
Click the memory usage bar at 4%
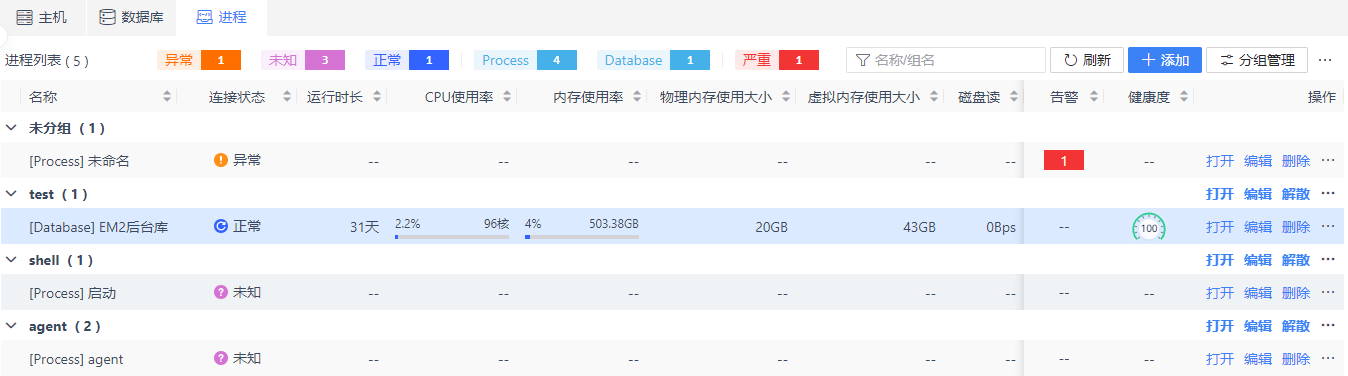[x=582, y=237]
